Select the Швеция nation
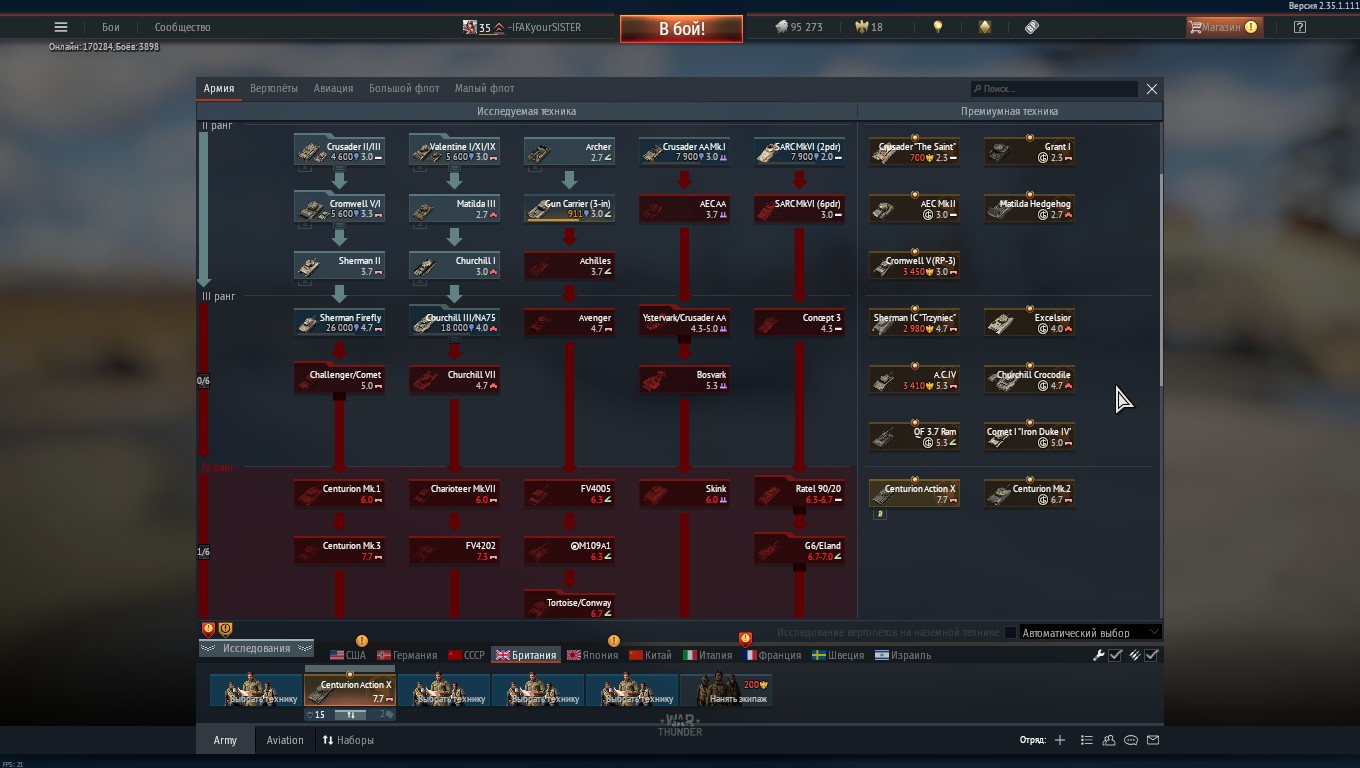This screenshot has width=1360, height=768. click(x=837, y=655)
